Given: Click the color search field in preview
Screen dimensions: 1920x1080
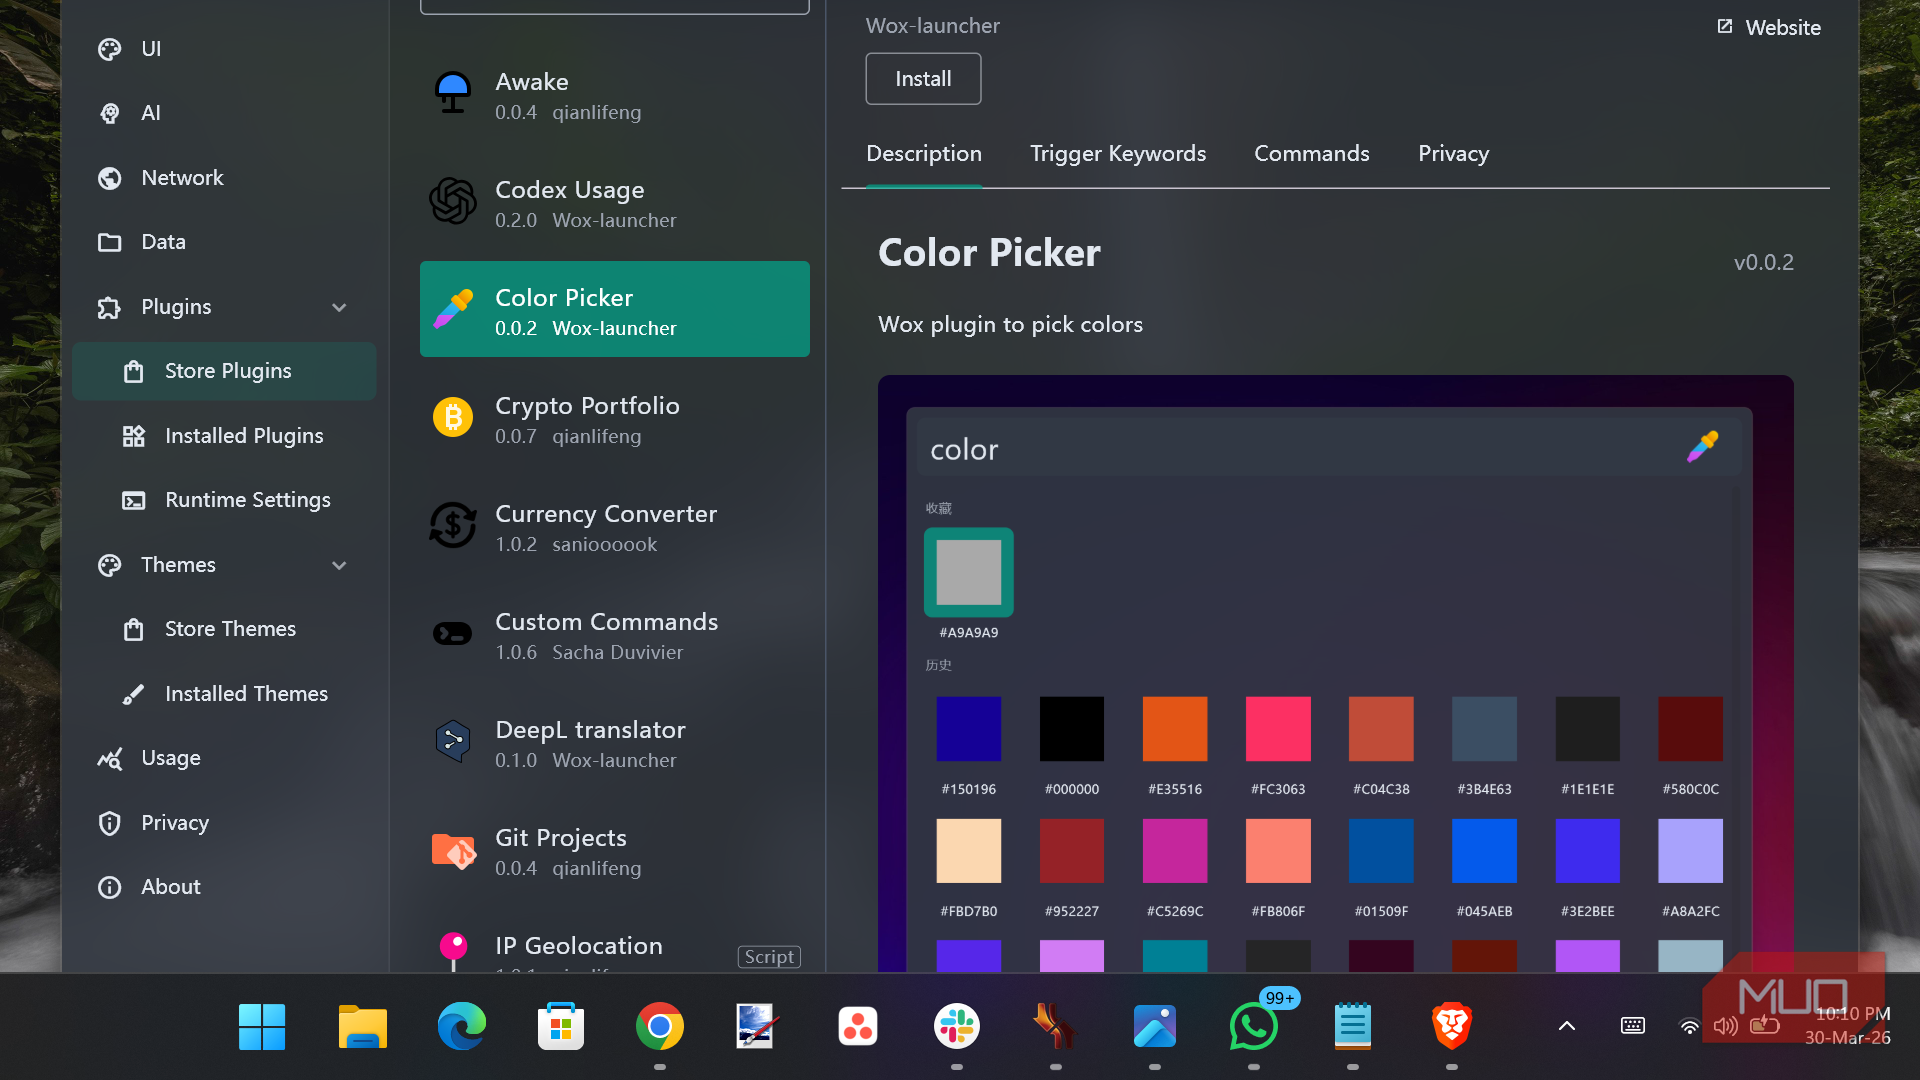Looking at the screenshot, I should pyautogui.click(x=1329, y=449).
